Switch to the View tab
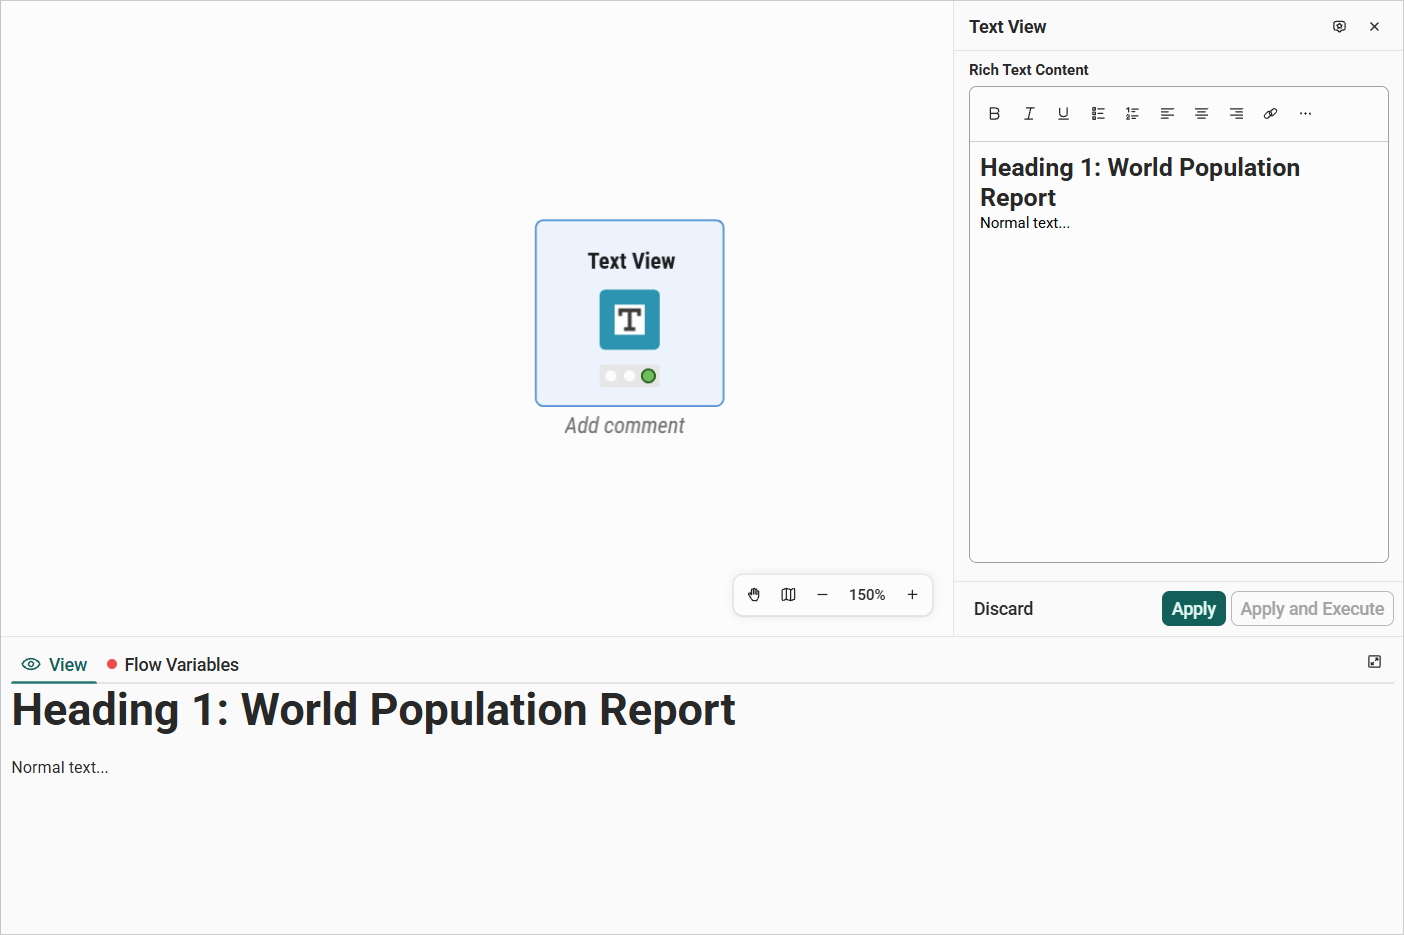This screenshot has height=935, width=1404. click(x=55, y=665)
